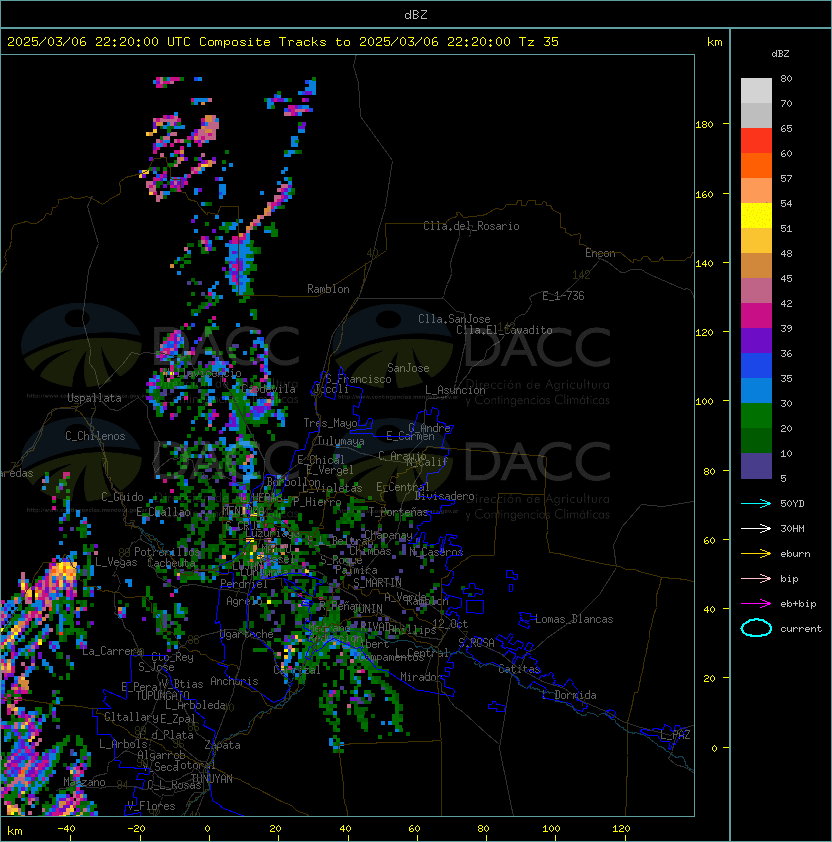This screenshot has height=842, width=832.
Task: Select the bright yellow band of dBZ scale
Action: (756, 216)
